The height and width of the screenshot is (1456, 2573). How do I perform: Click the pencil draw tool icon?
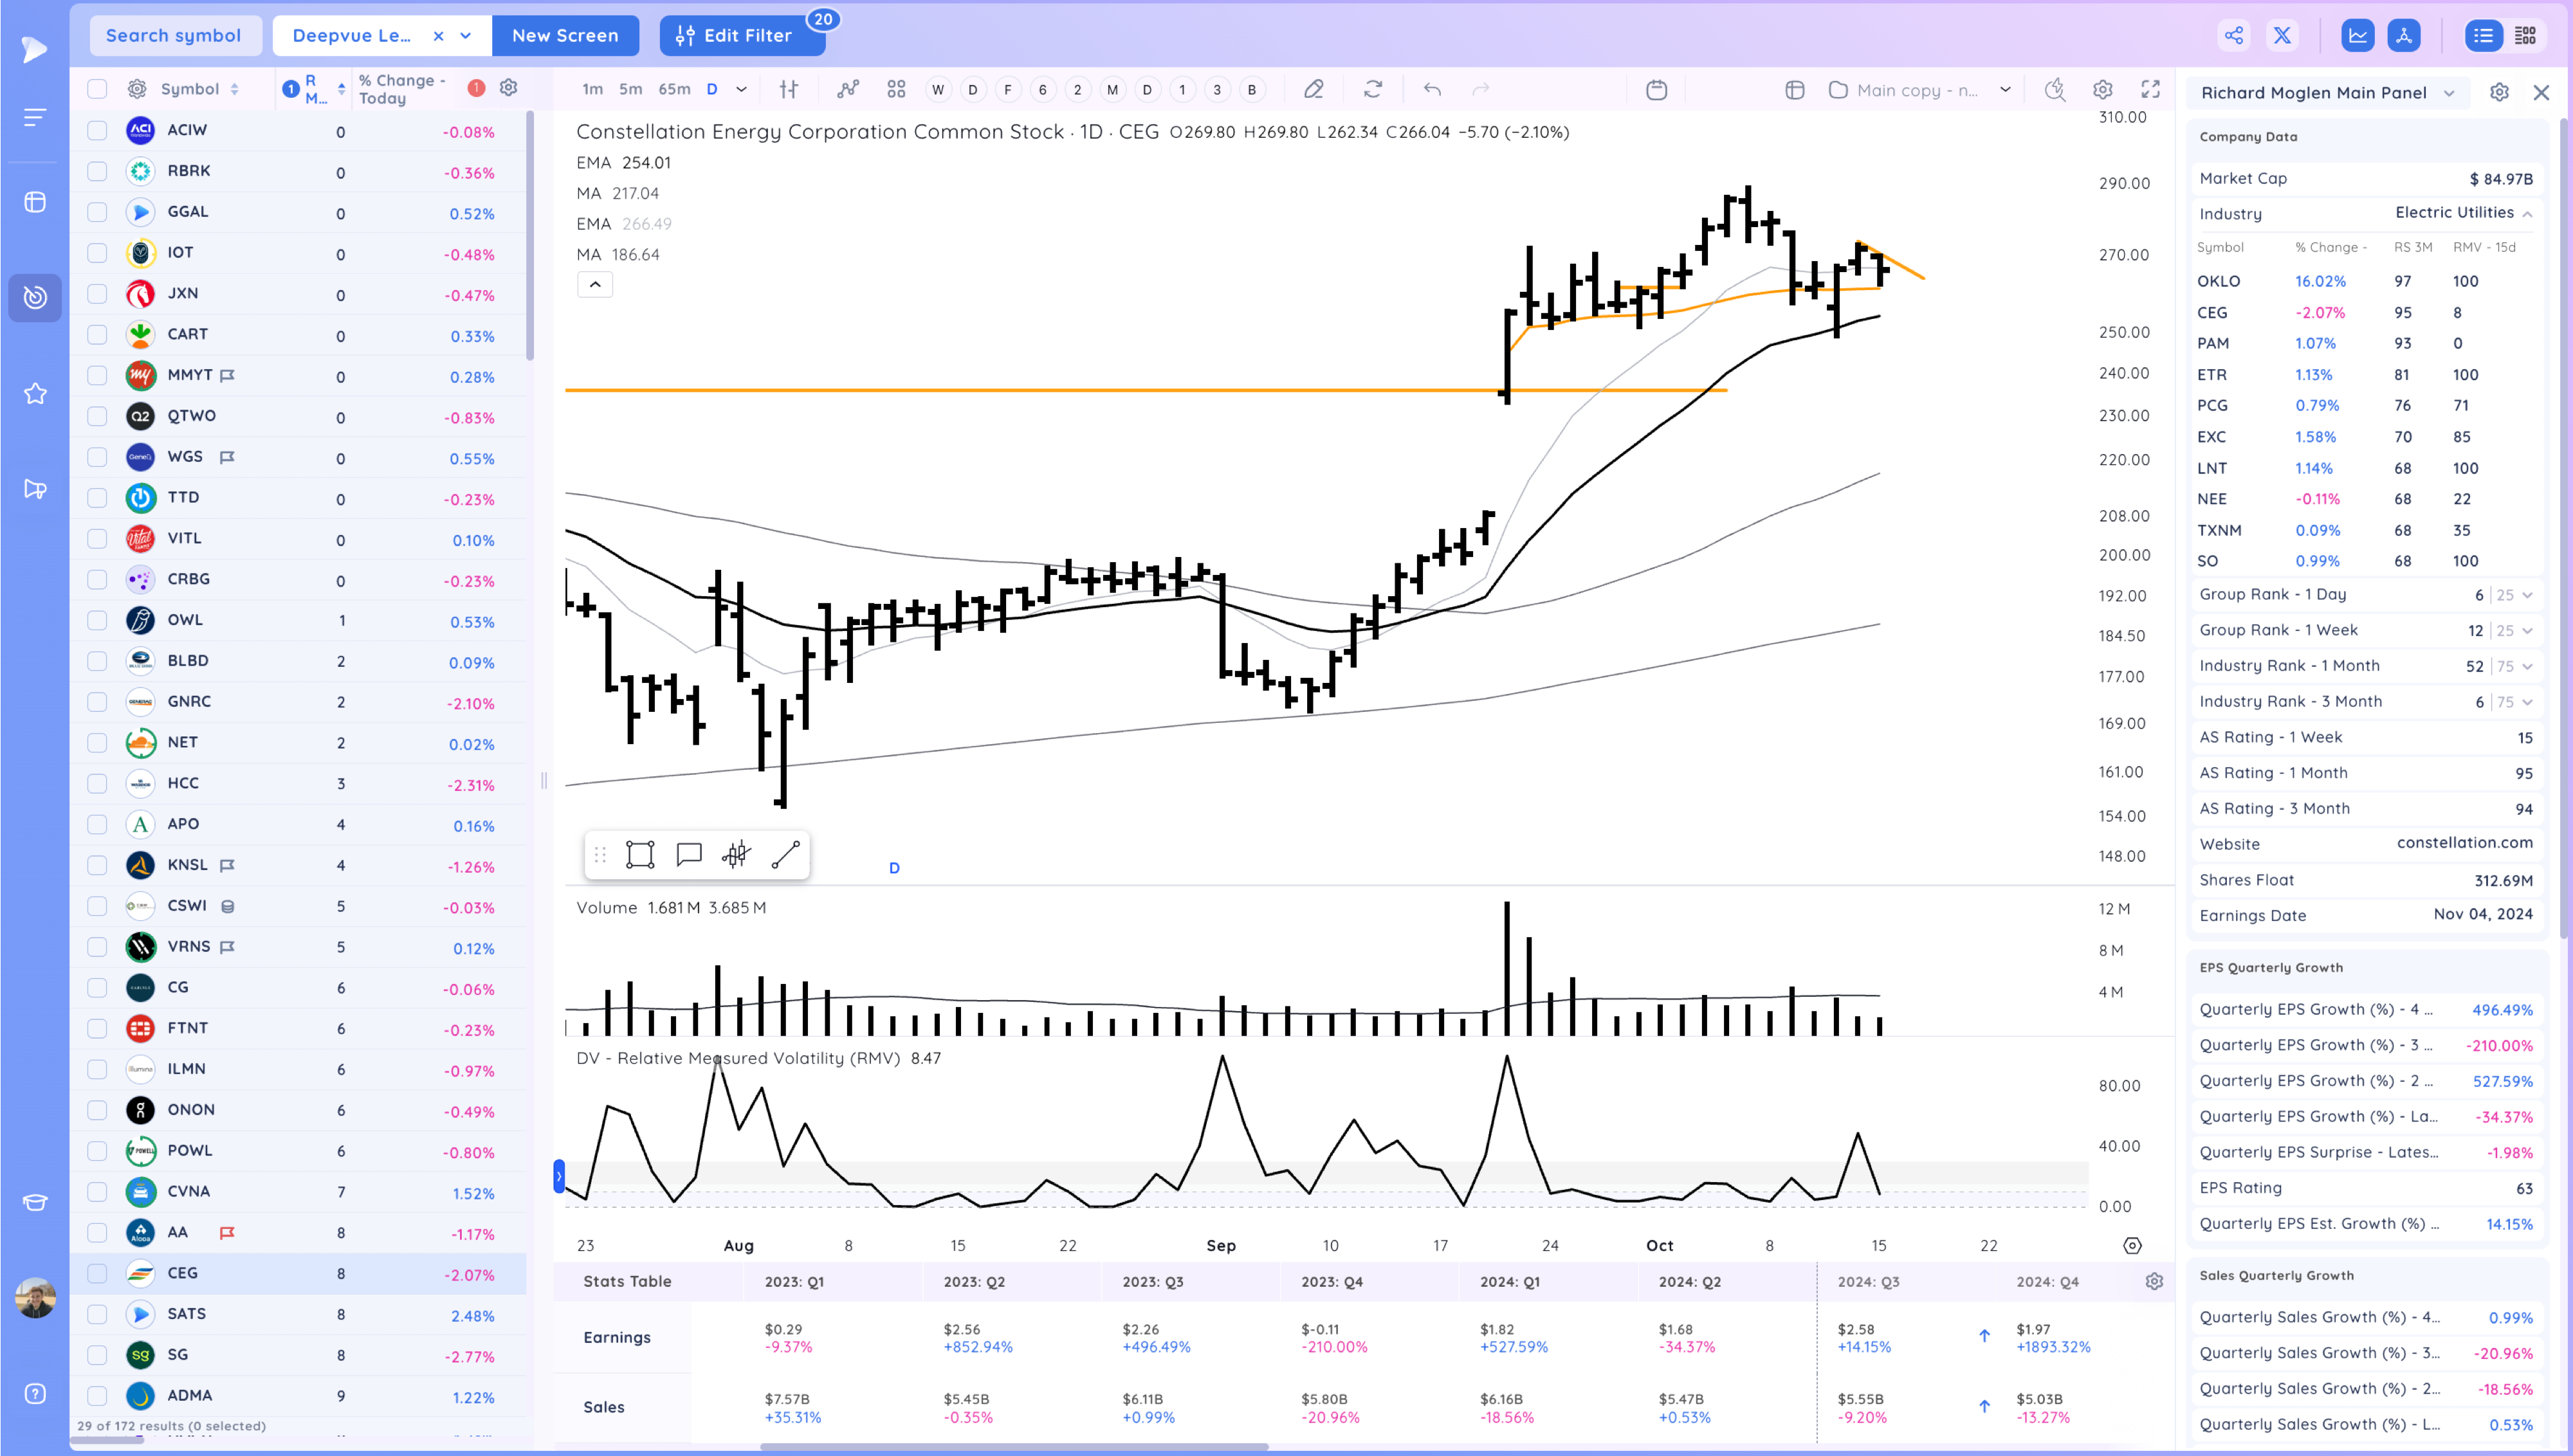pos(1313,90)
